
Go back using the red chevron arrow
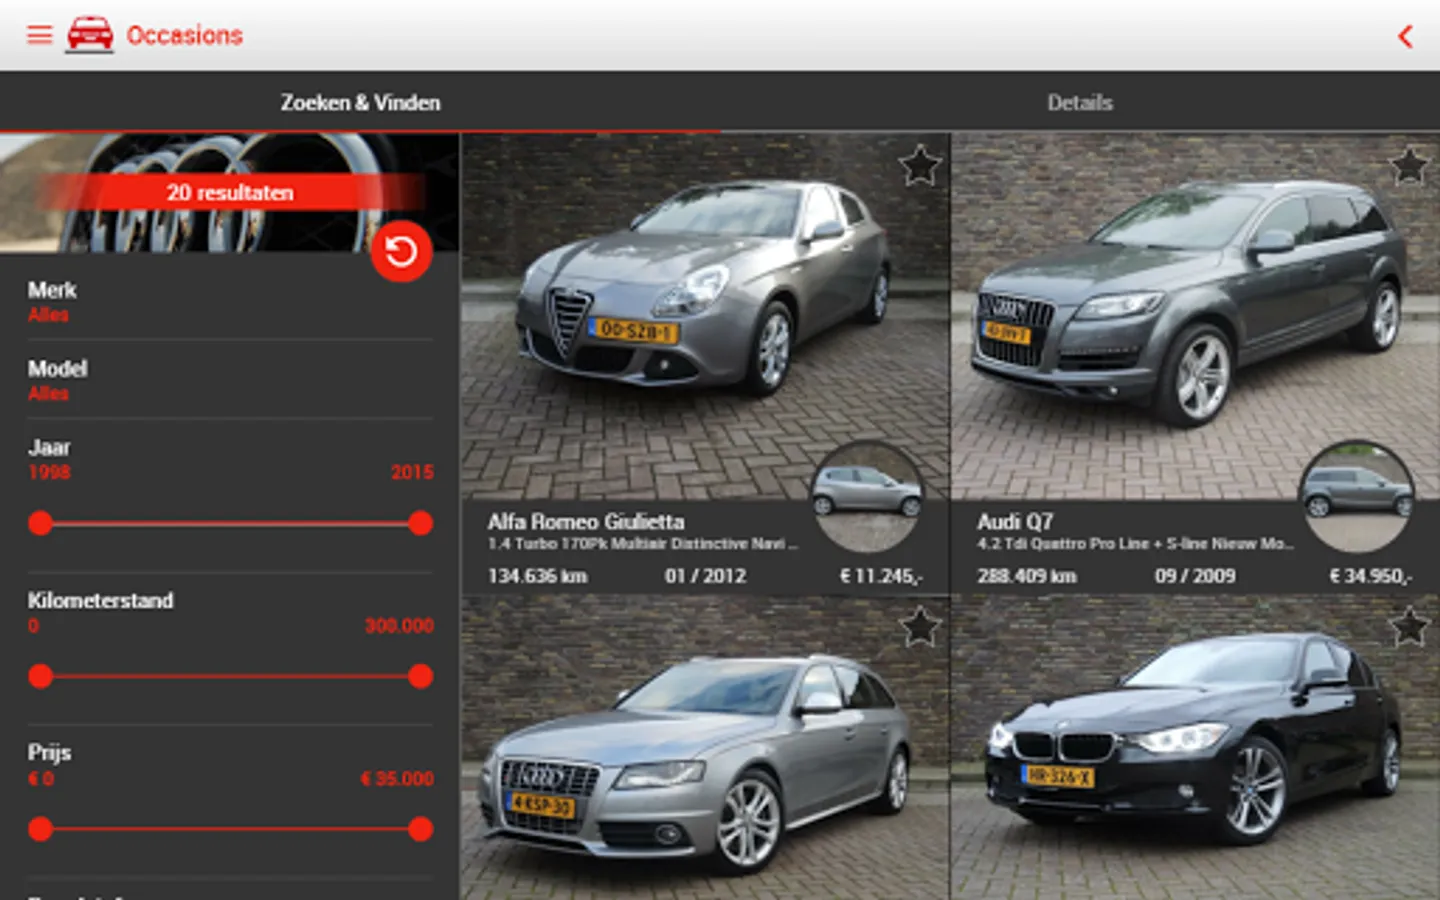coord(1405,36)
